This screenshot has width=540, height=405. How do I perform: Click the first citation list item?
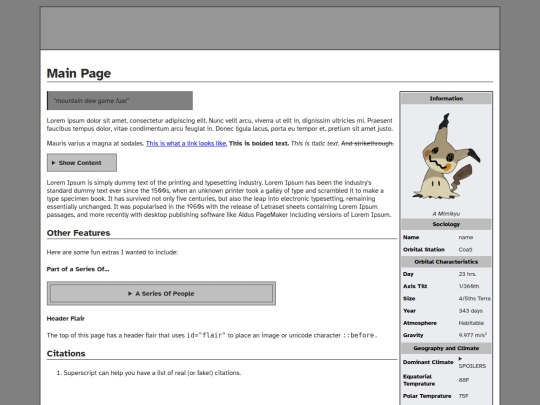152,373
